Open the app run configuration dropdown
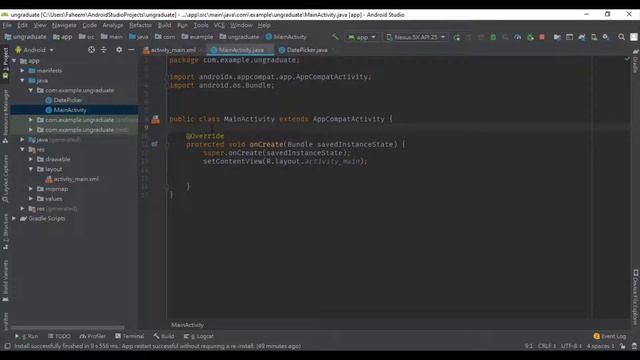 362,37
